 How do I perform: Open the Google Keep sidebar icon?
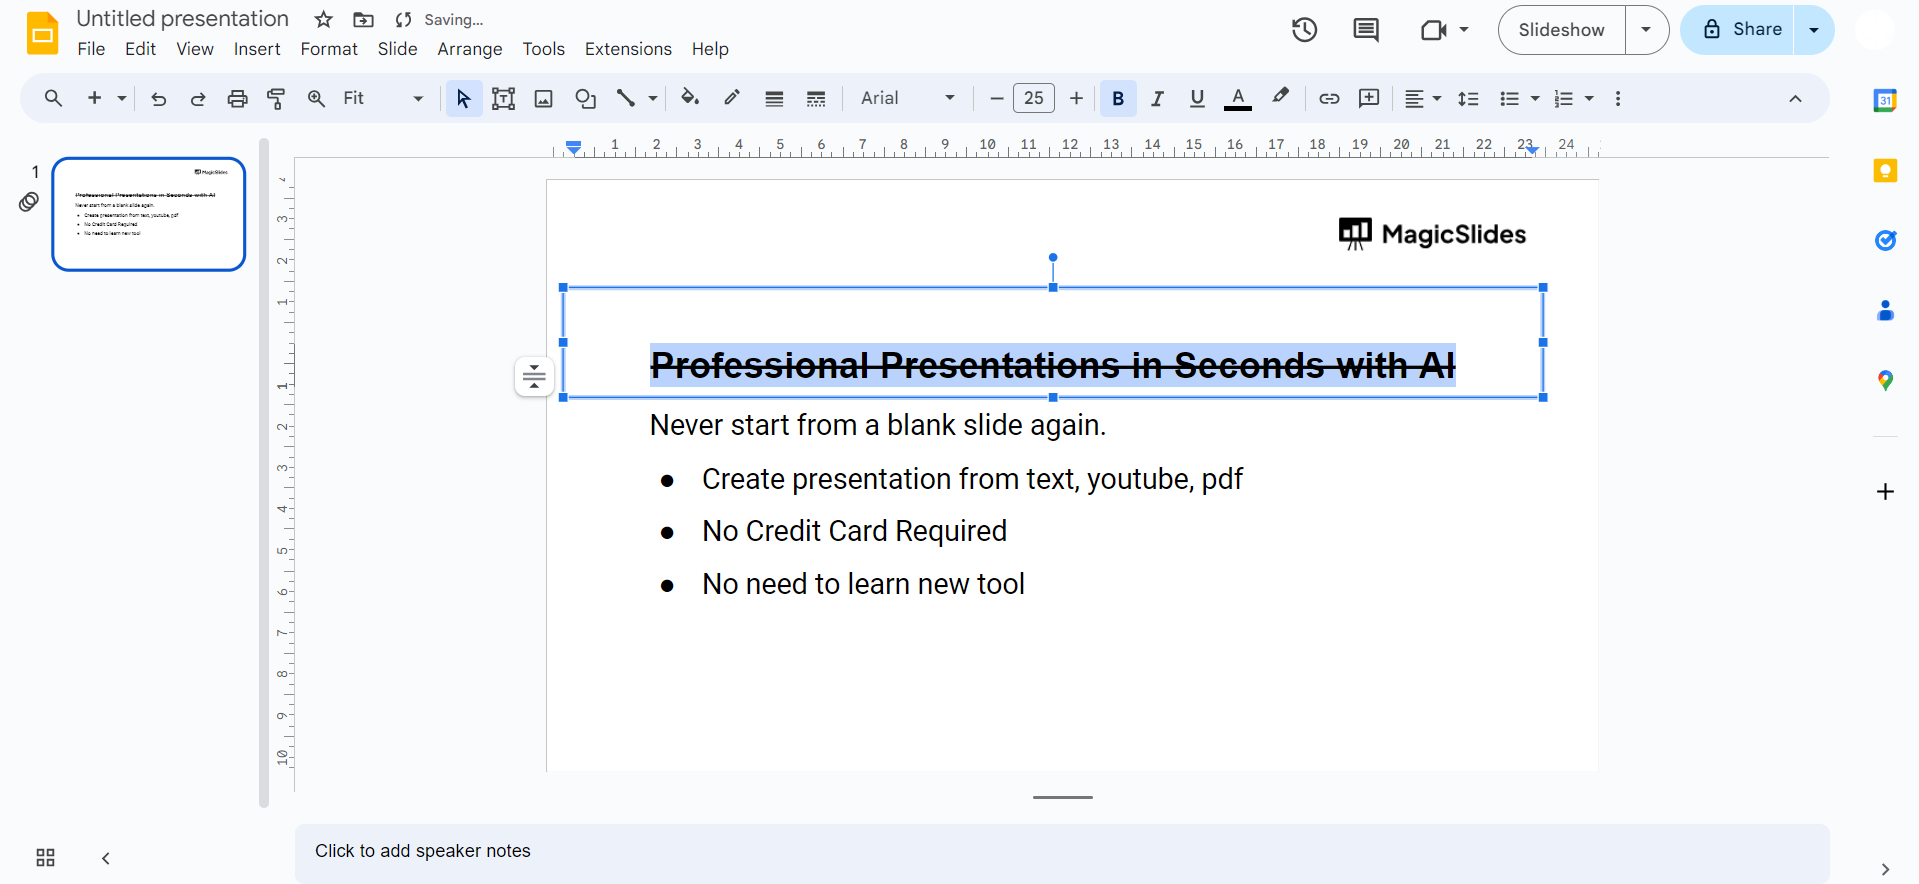point(1885,171)
